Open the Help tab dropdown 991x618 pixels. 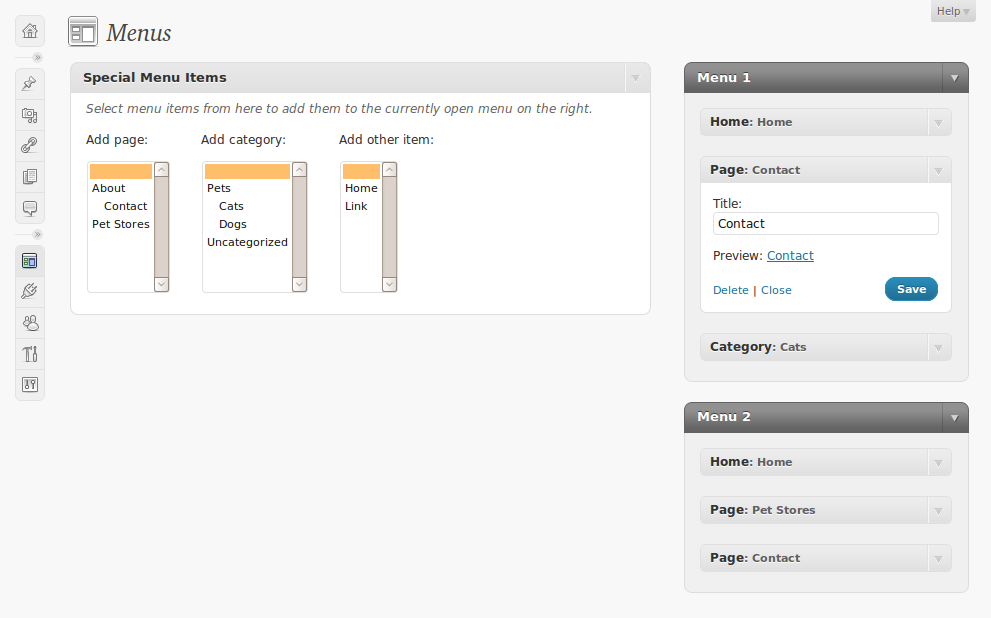click(953, 11)
